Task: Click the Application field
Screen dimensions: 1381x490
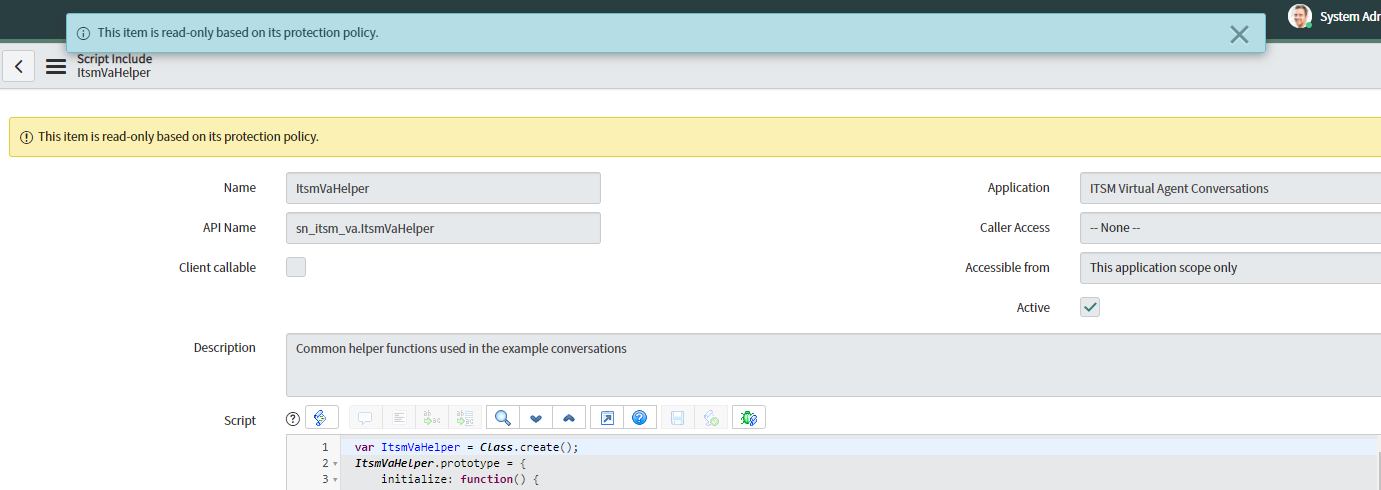Action: coord(1230,188)
